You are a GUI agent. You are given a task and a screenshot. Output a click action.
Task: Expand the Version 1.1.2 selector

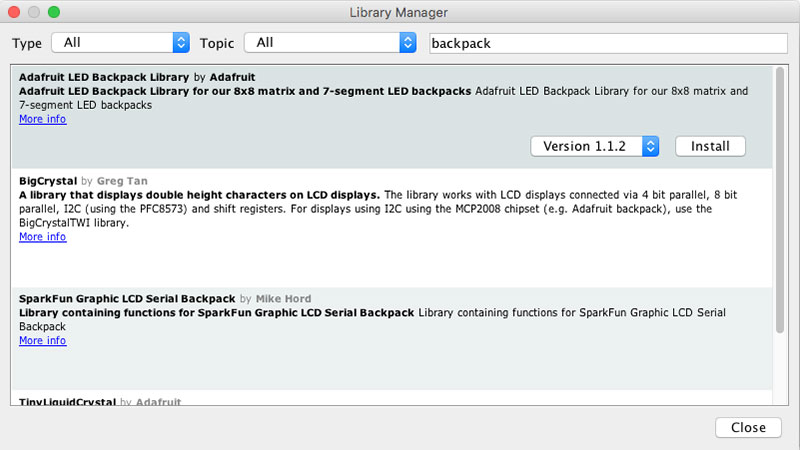(x=595, y=146)
